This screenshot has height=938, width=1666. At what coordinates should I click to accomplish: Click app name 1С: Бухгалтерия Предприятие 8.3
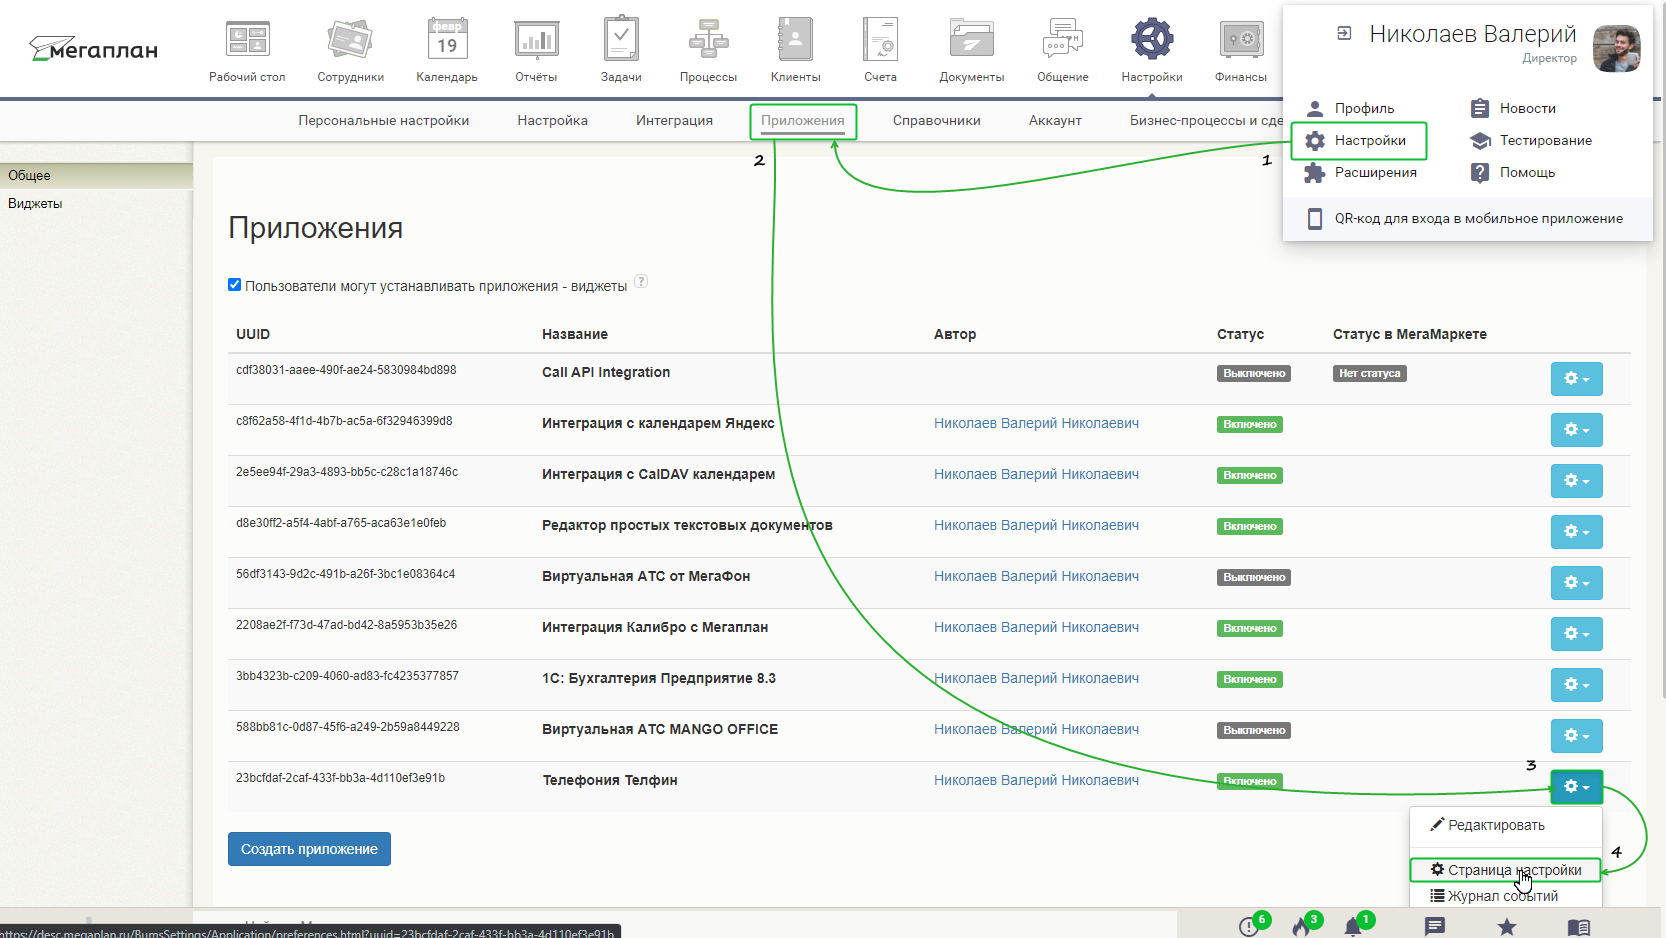click(x=659, y=678)
